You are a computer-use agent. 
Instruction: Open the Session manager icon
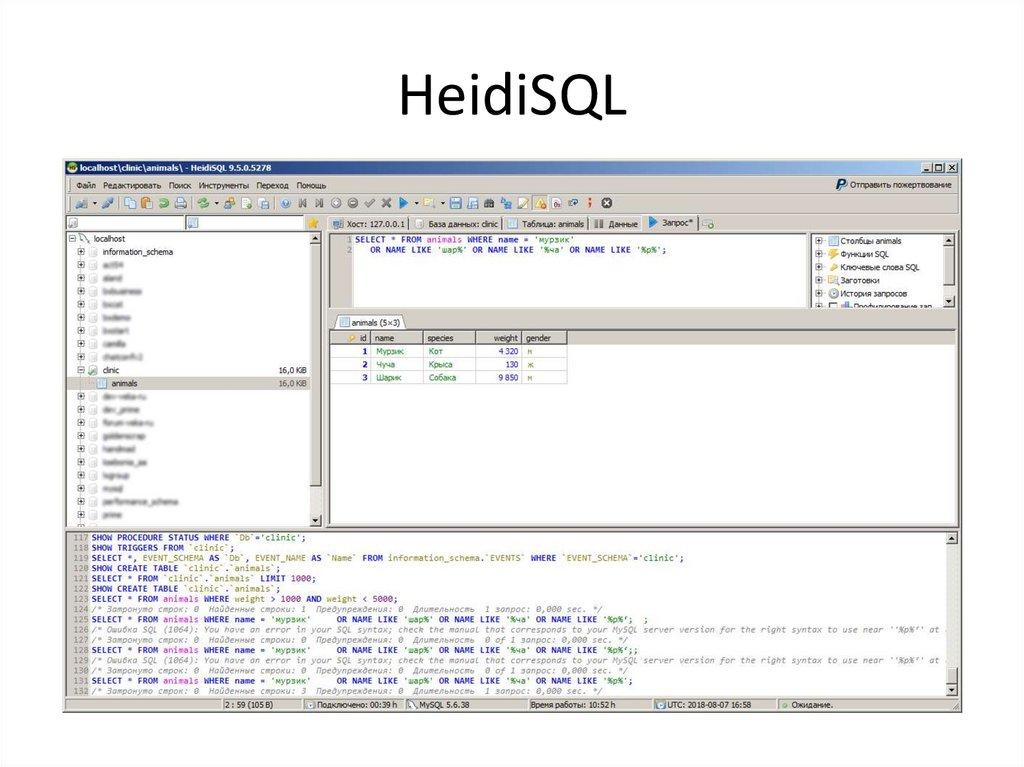click(x=80, y=203)
